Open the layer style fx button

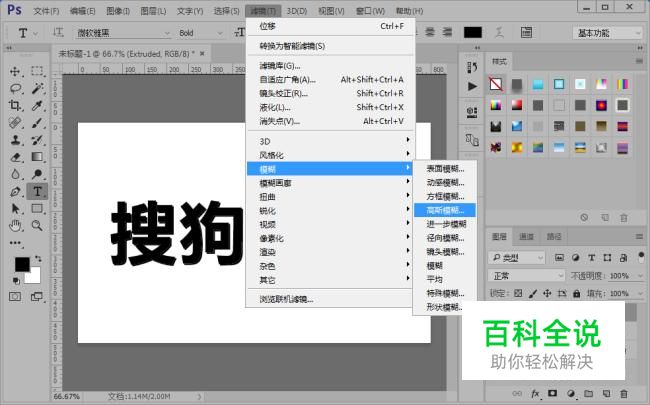pos(535,393)
